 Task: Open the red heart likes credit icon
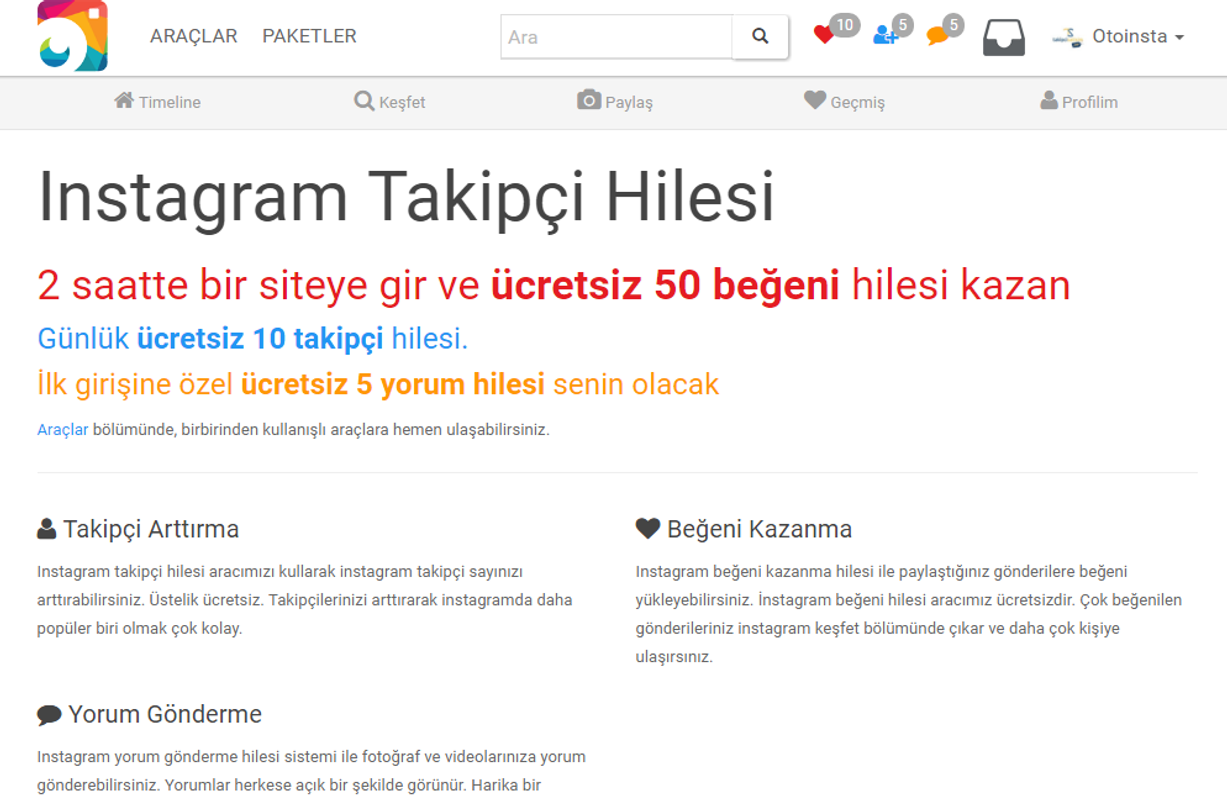[824, 36]
